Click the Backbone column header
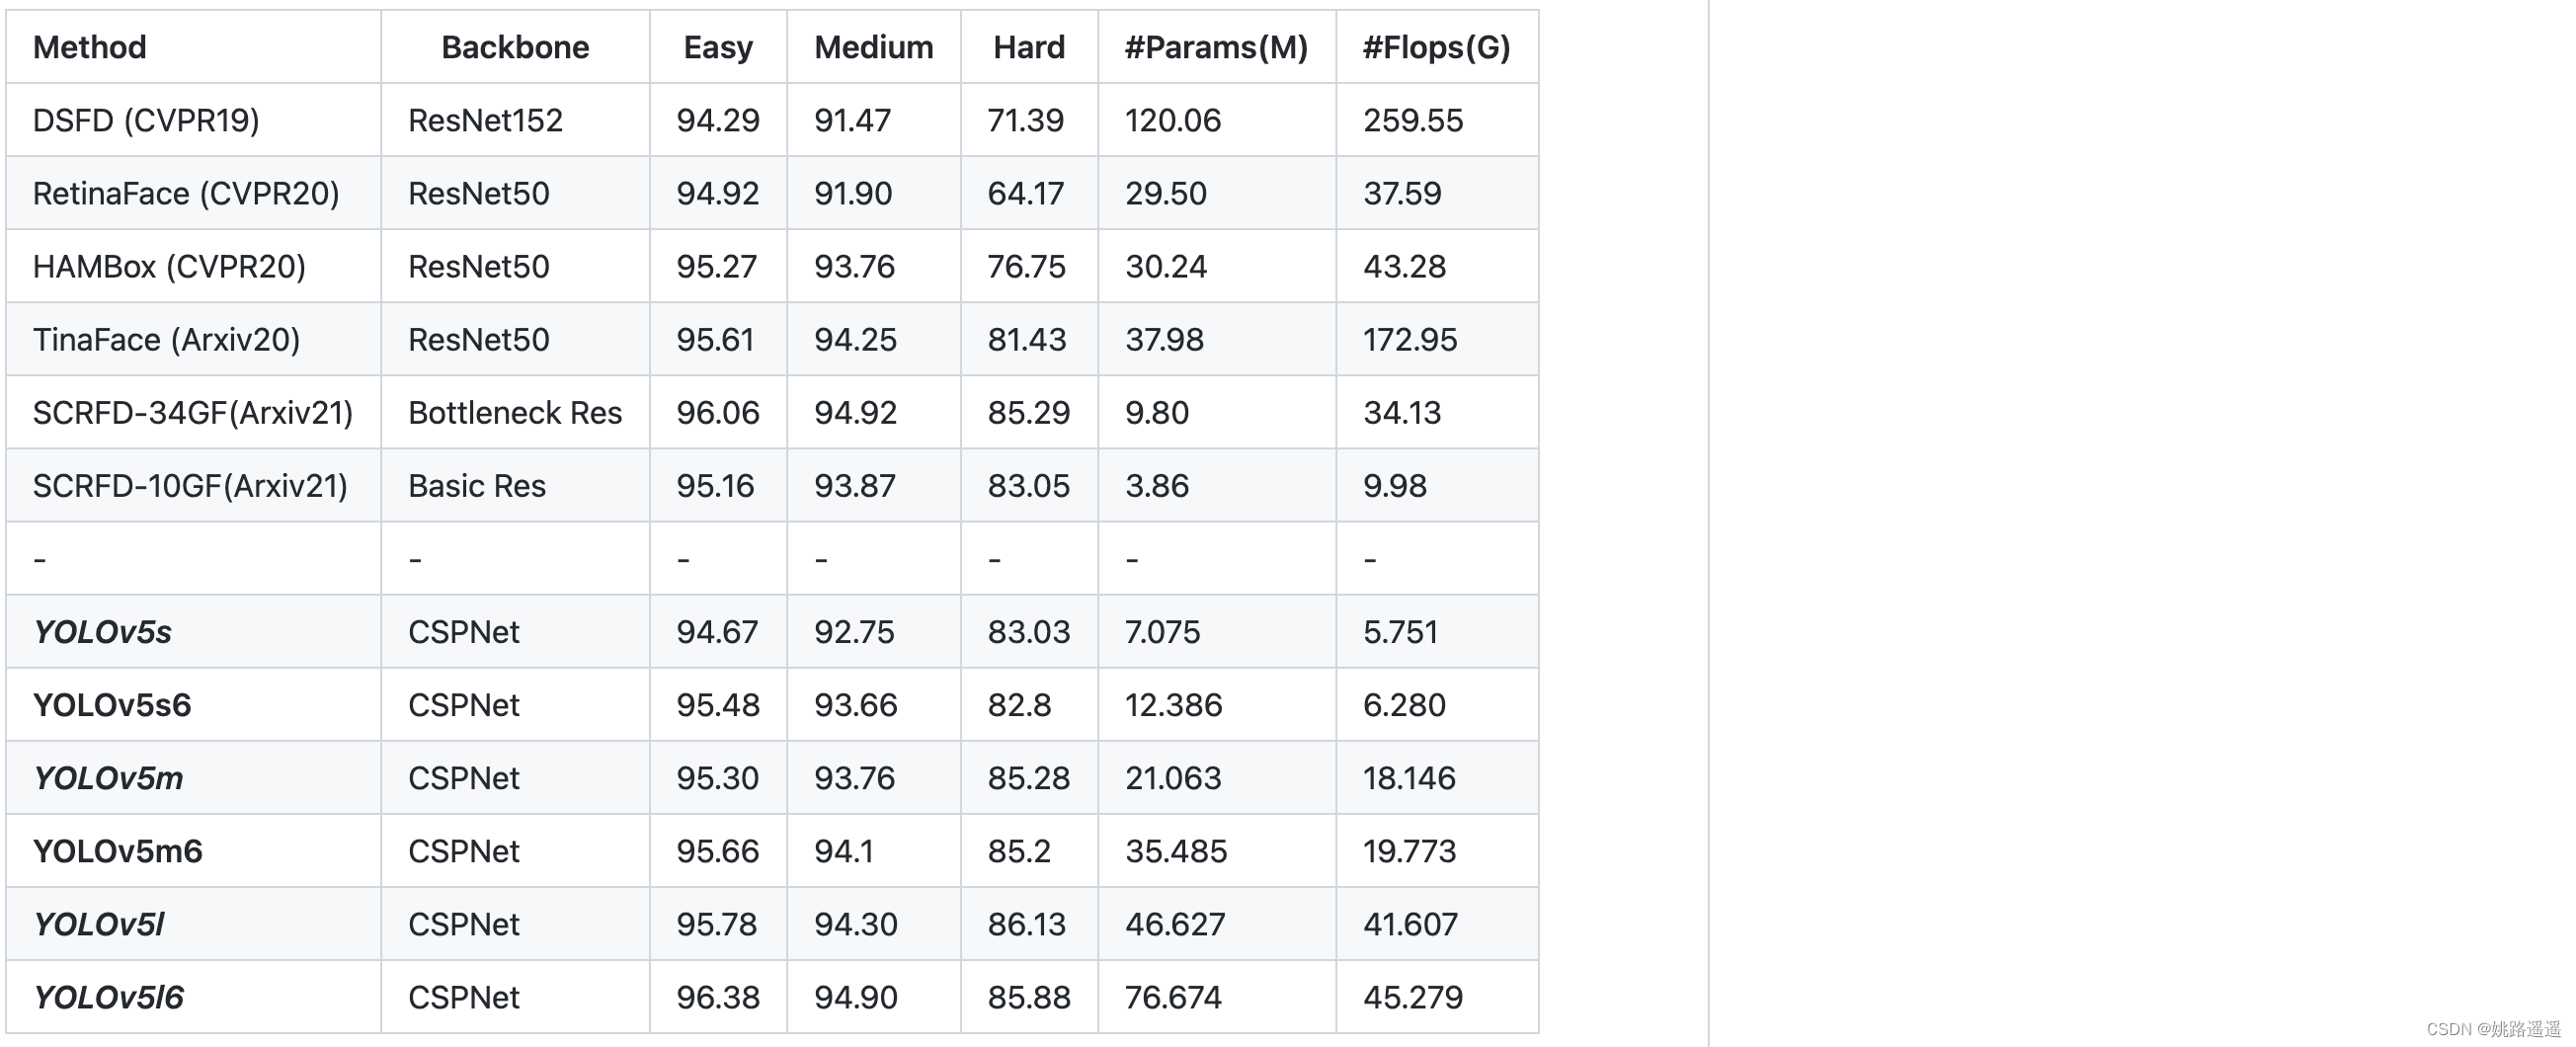This screenshot has height=1047, width=2576. (515, 47)
